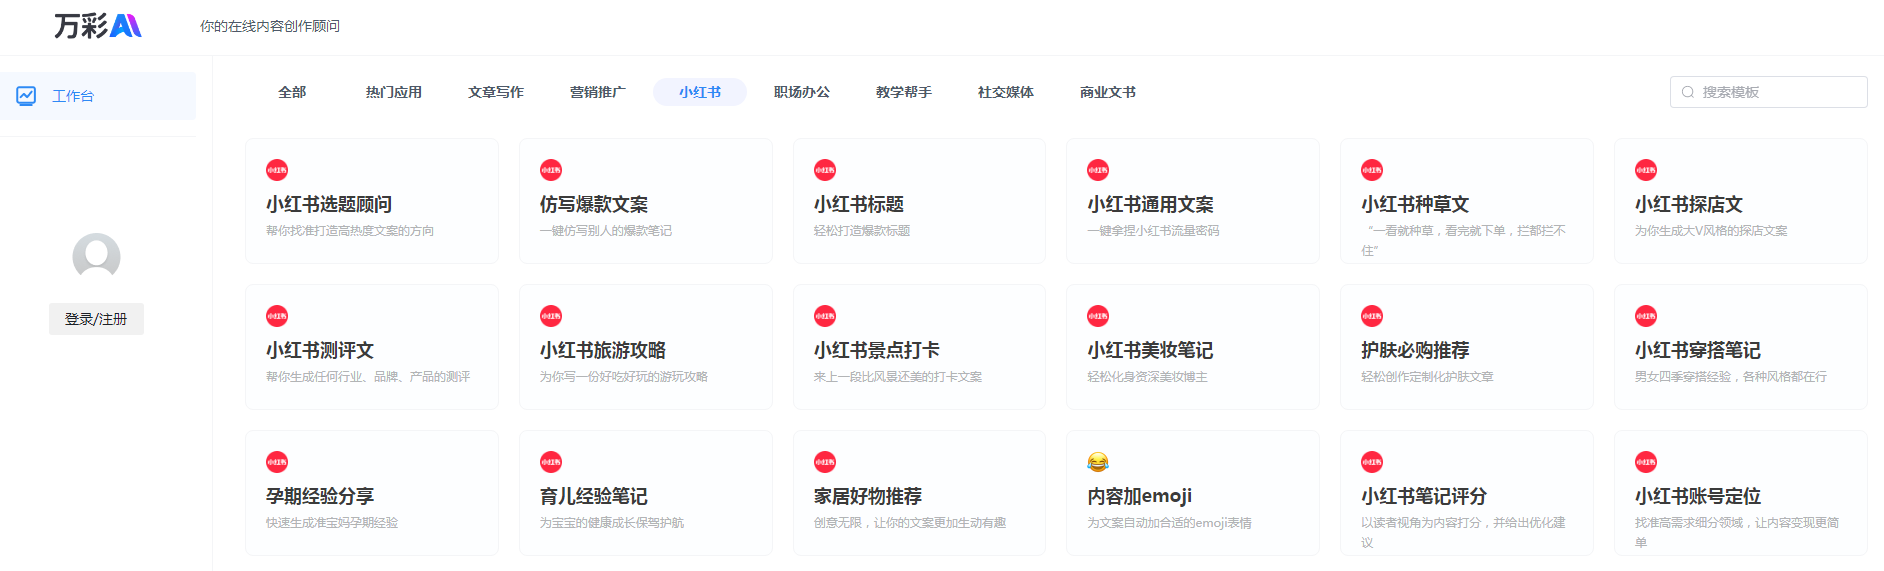Click the 万彩AI logo
This screenshot has height=571, width=1884.
(98, 26)
